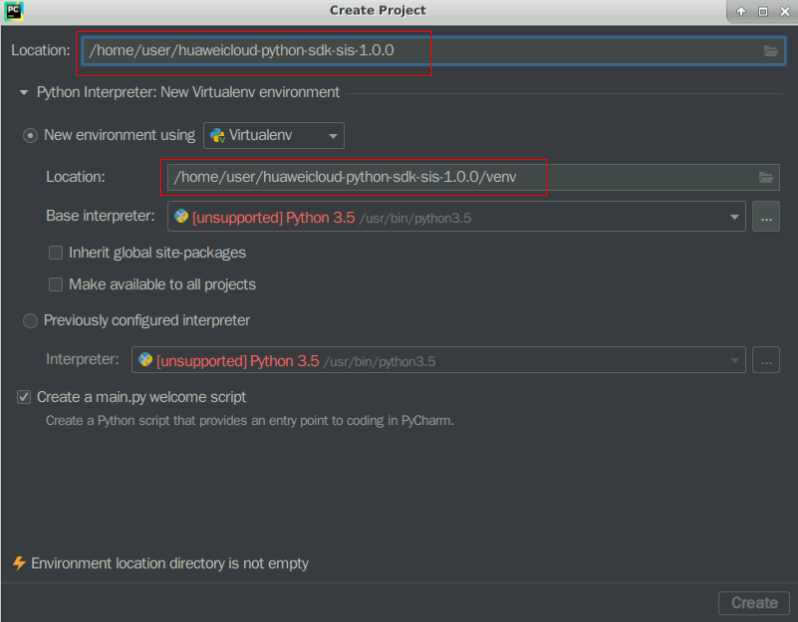Screen dimensions: 798x622
Task: Browse folder for project Location path
Action: (x=770, y=51)
